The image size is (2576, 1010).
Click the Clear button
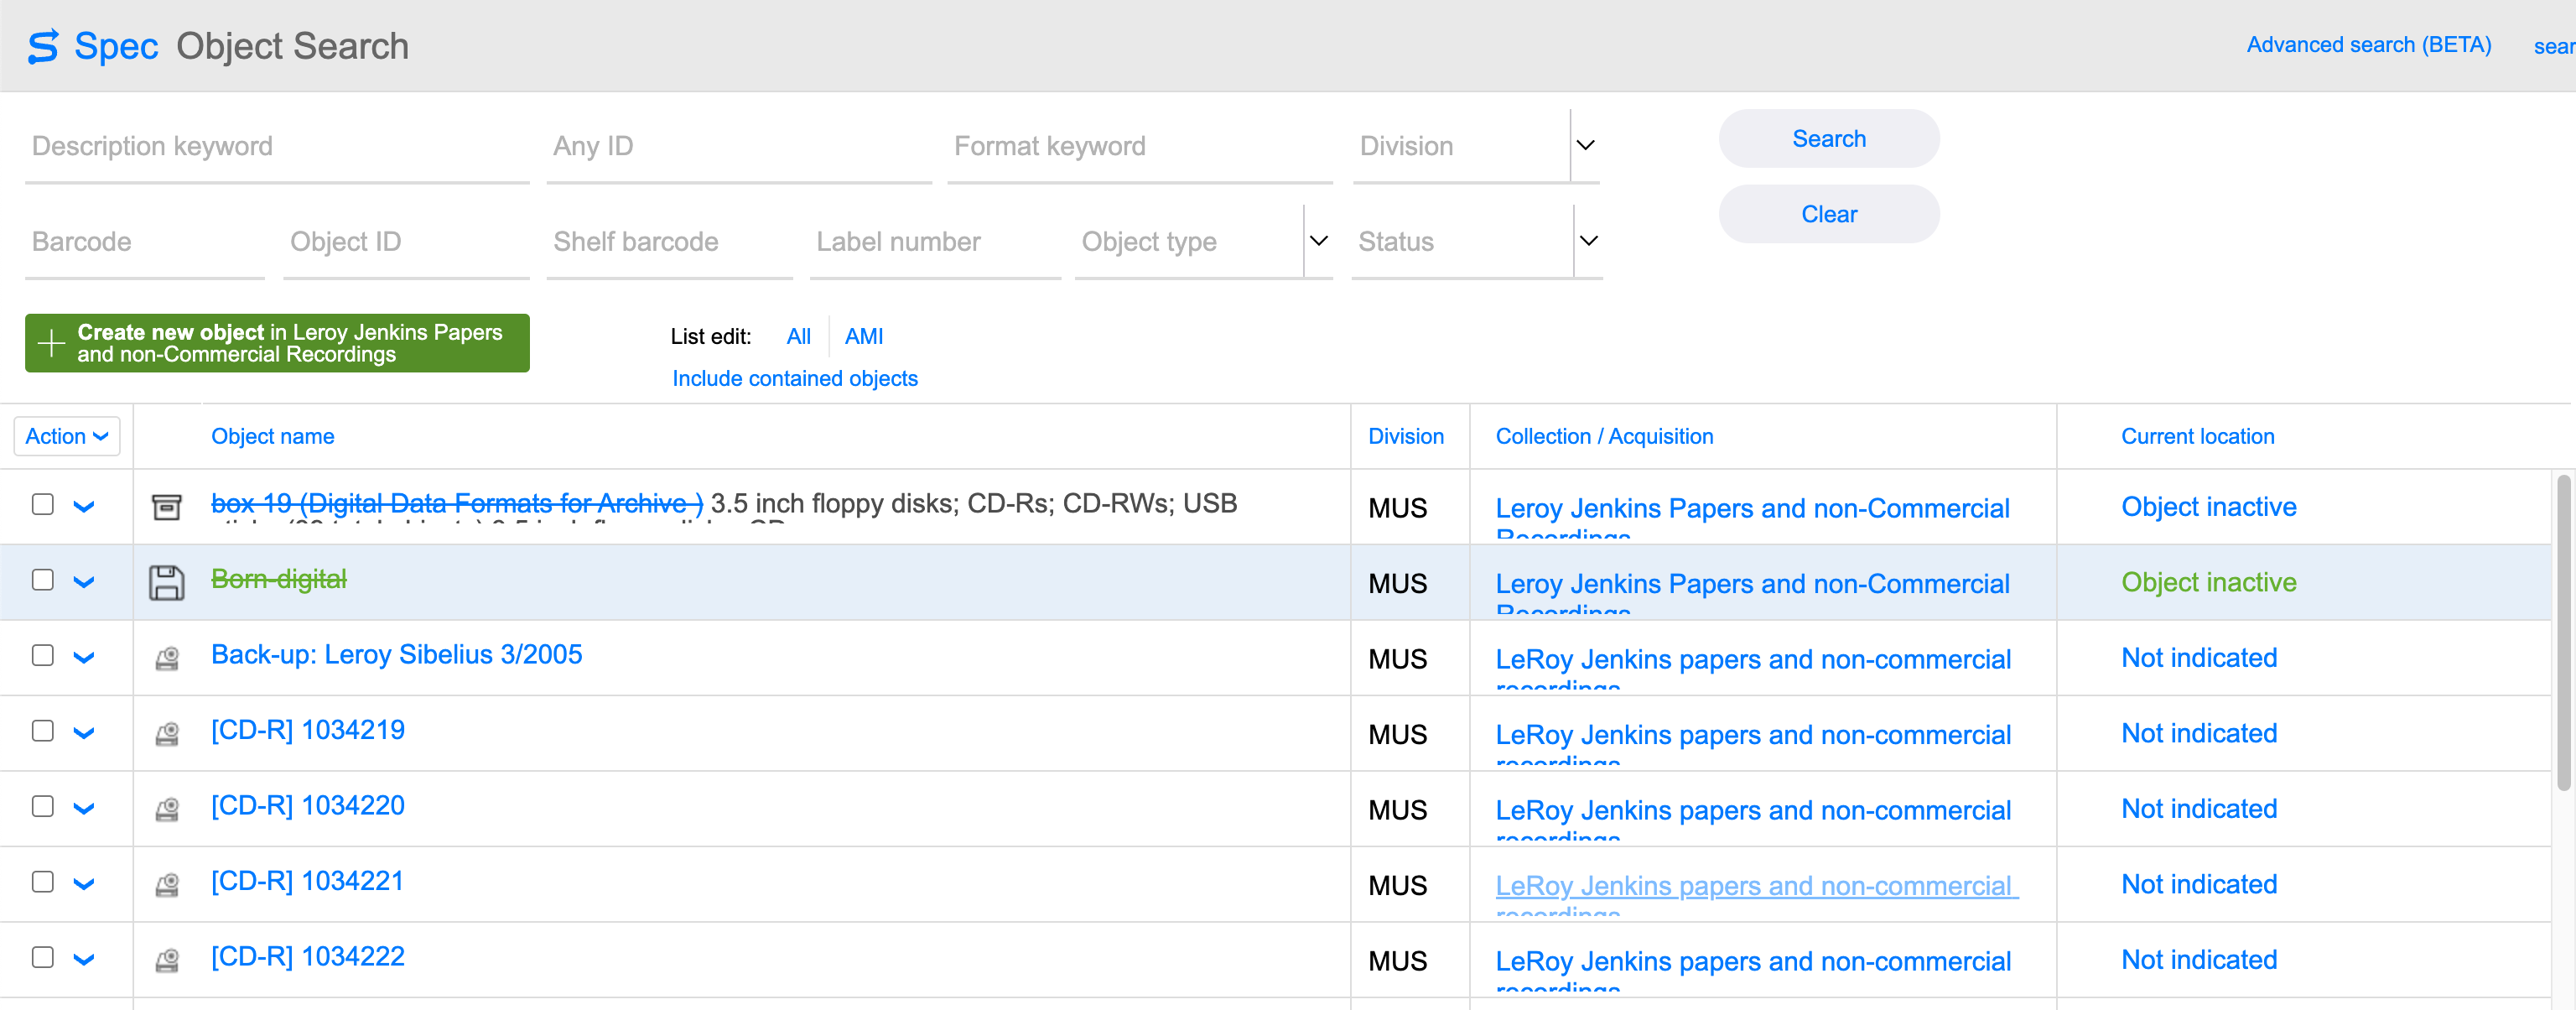[1828, 214]
